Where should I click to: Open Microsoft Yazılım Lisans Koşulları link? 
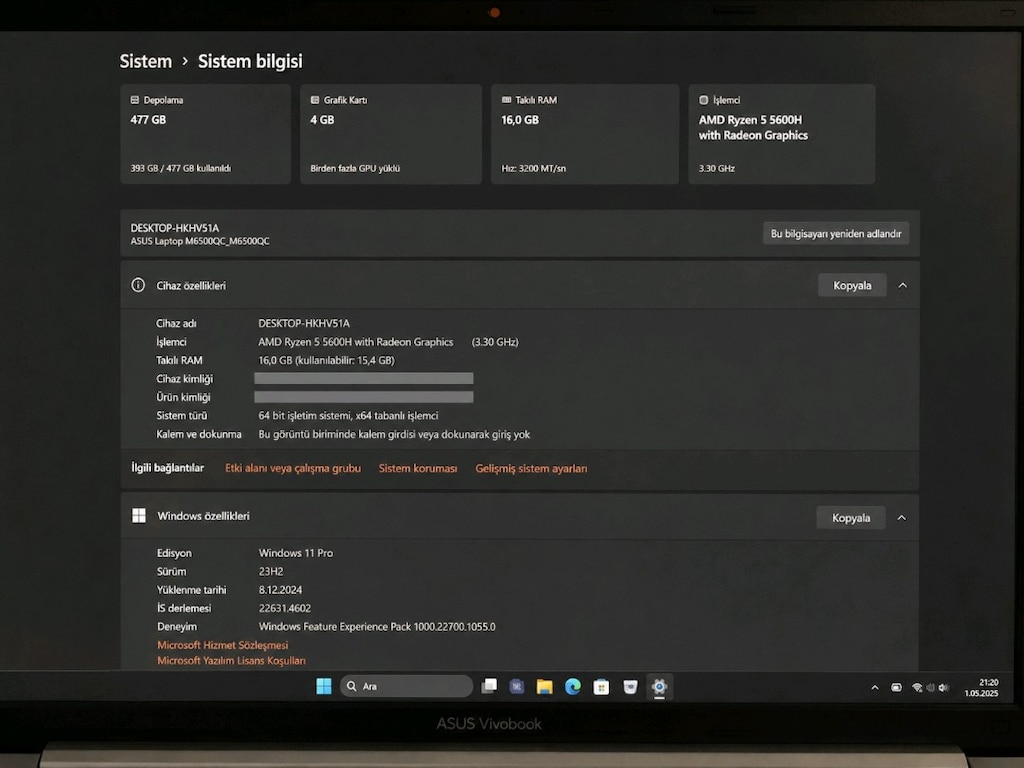pos(231,661)
